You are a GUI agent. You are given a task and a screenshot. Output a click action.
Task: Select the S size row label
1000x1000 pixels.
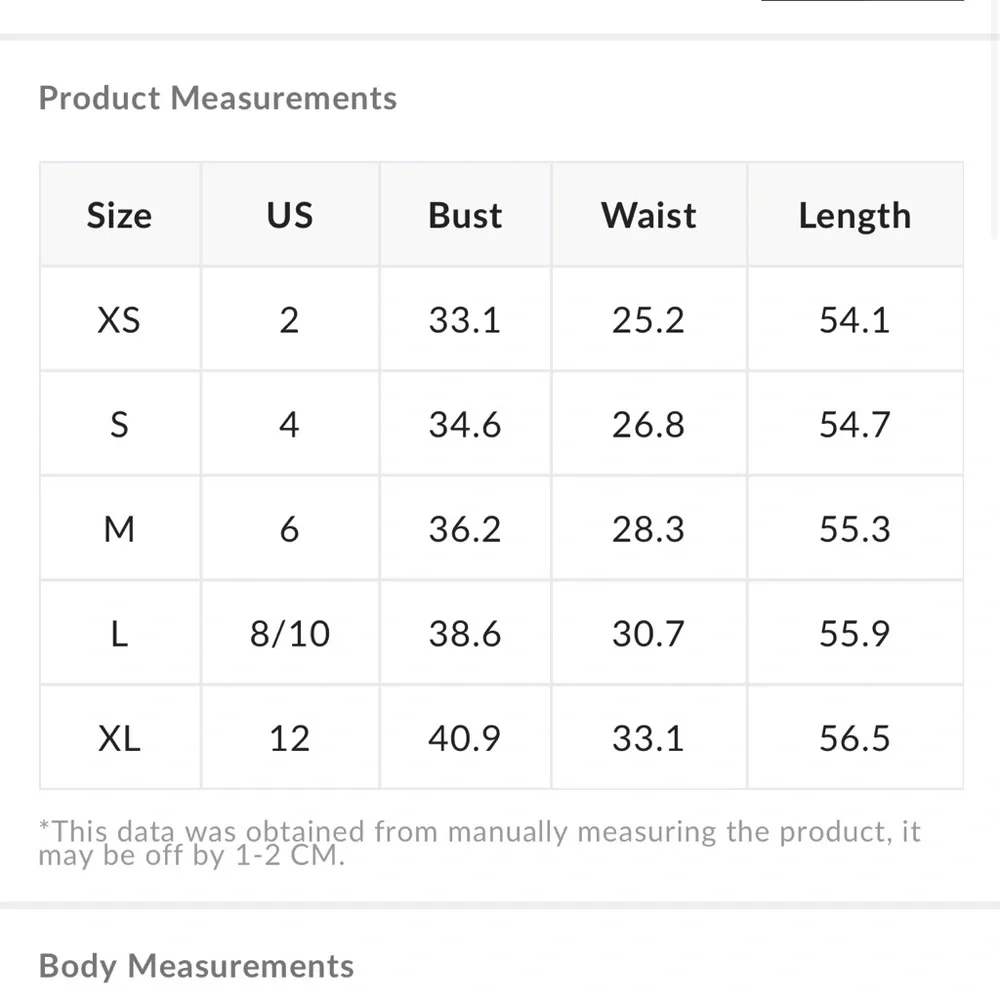tap(119, 425)
